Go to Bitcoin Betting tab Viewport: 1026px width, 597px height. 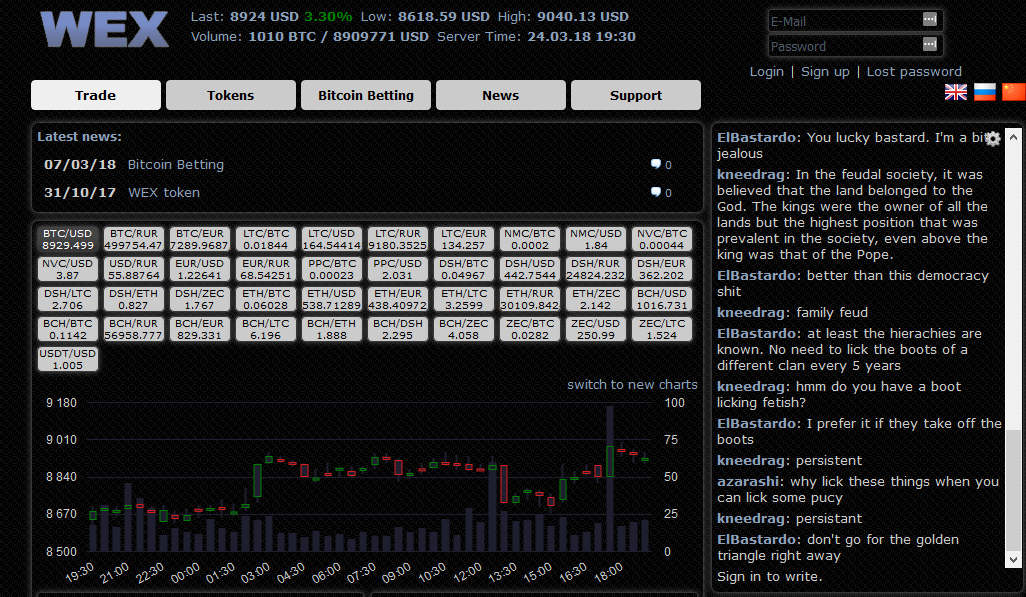366,95
